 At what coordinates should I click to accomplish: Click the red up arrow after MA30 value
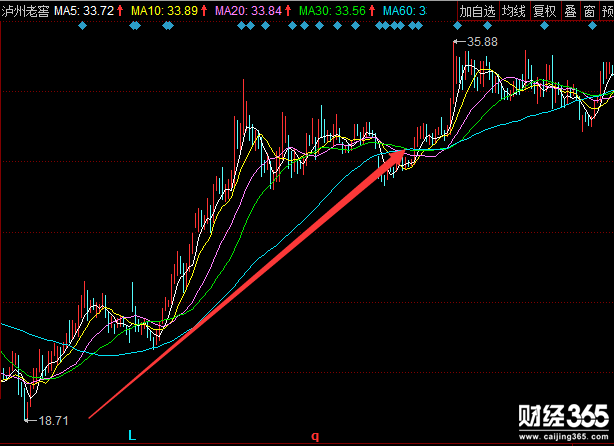372,11
